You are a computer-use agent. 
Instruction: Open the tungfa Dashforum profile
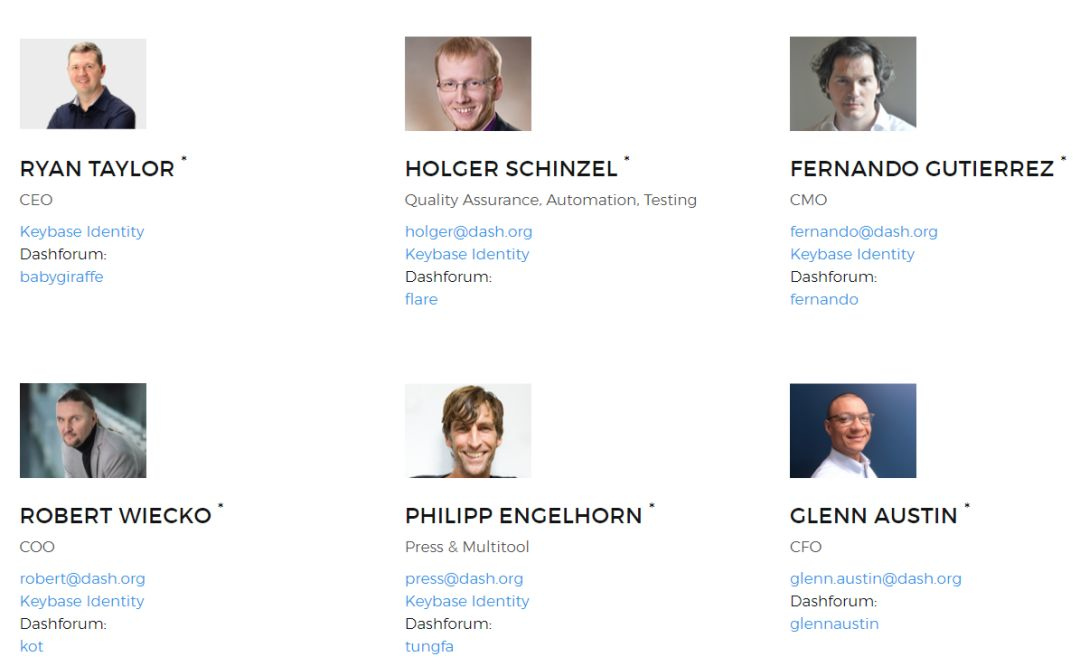(429, 646)
